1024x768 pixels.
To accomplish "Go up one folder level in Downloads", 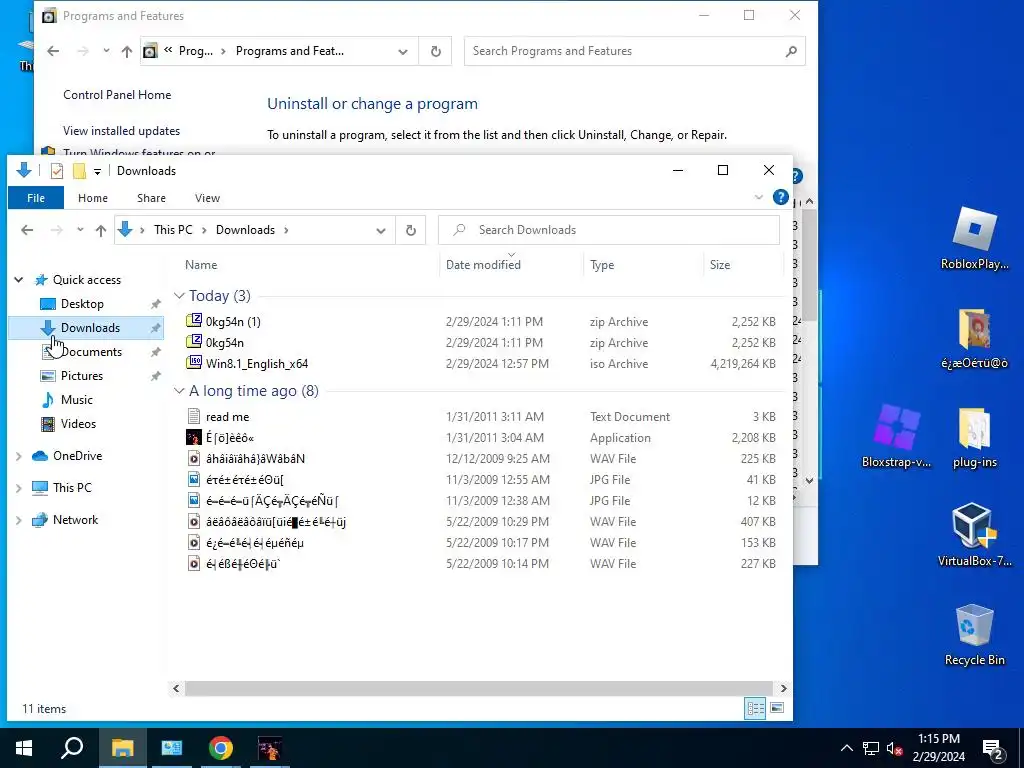I will 101,230.
